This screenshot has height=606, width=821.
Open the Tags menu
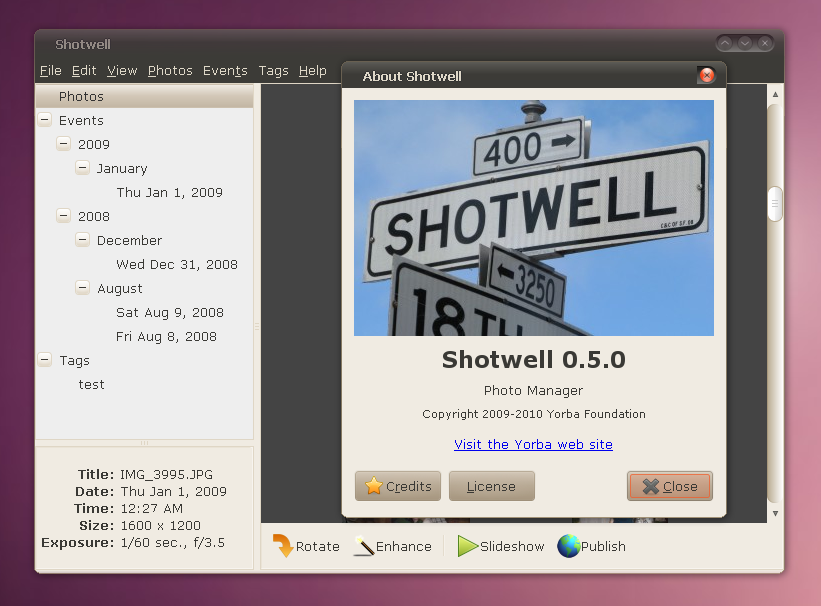pyautogui.click(x=273, y=71)
